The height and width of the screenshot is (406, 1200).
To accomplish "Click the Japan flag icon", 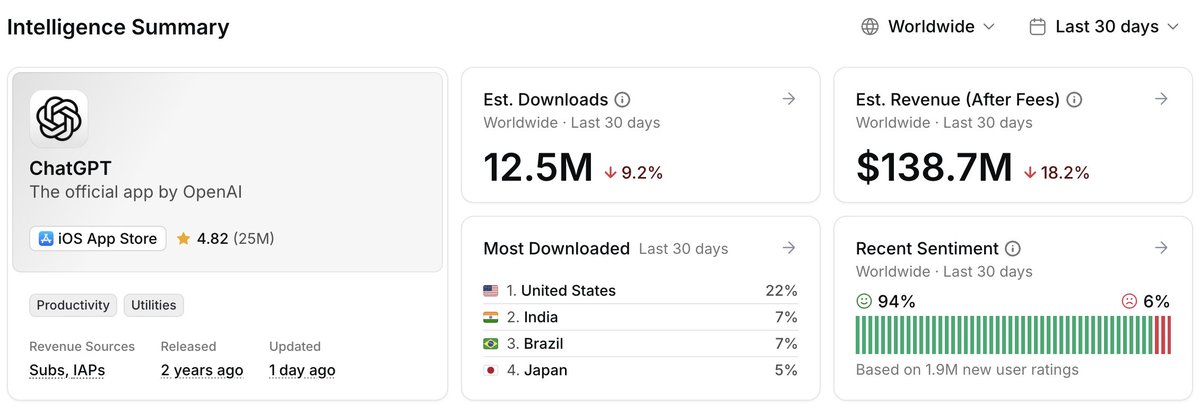I will [491, 370].
